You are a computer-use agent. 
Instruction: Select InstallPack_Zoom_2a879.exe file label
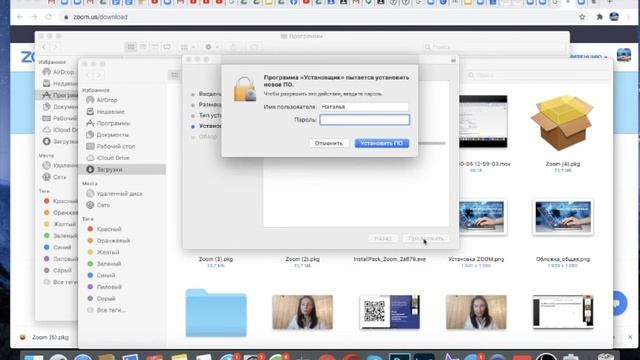pos(389,259)
